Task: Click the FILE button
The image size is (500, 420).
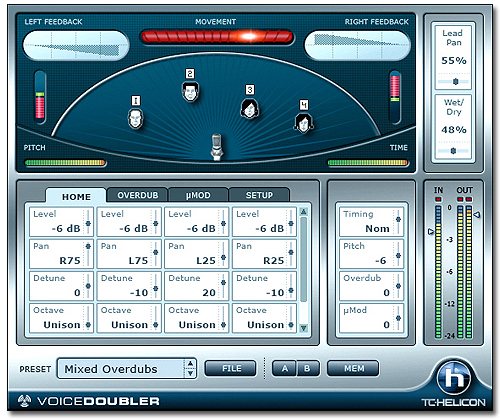Action: click(231, 368)
